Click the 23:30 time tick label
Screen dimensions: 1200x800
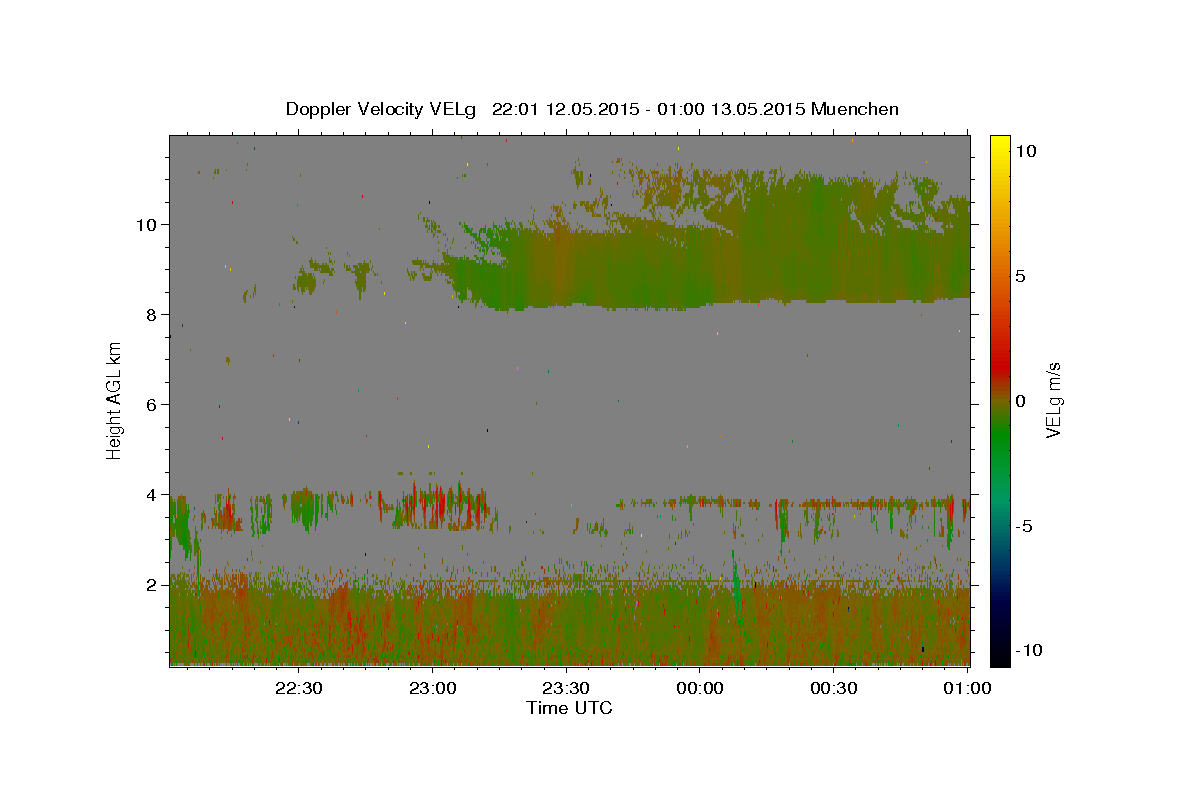click(566, 688)
